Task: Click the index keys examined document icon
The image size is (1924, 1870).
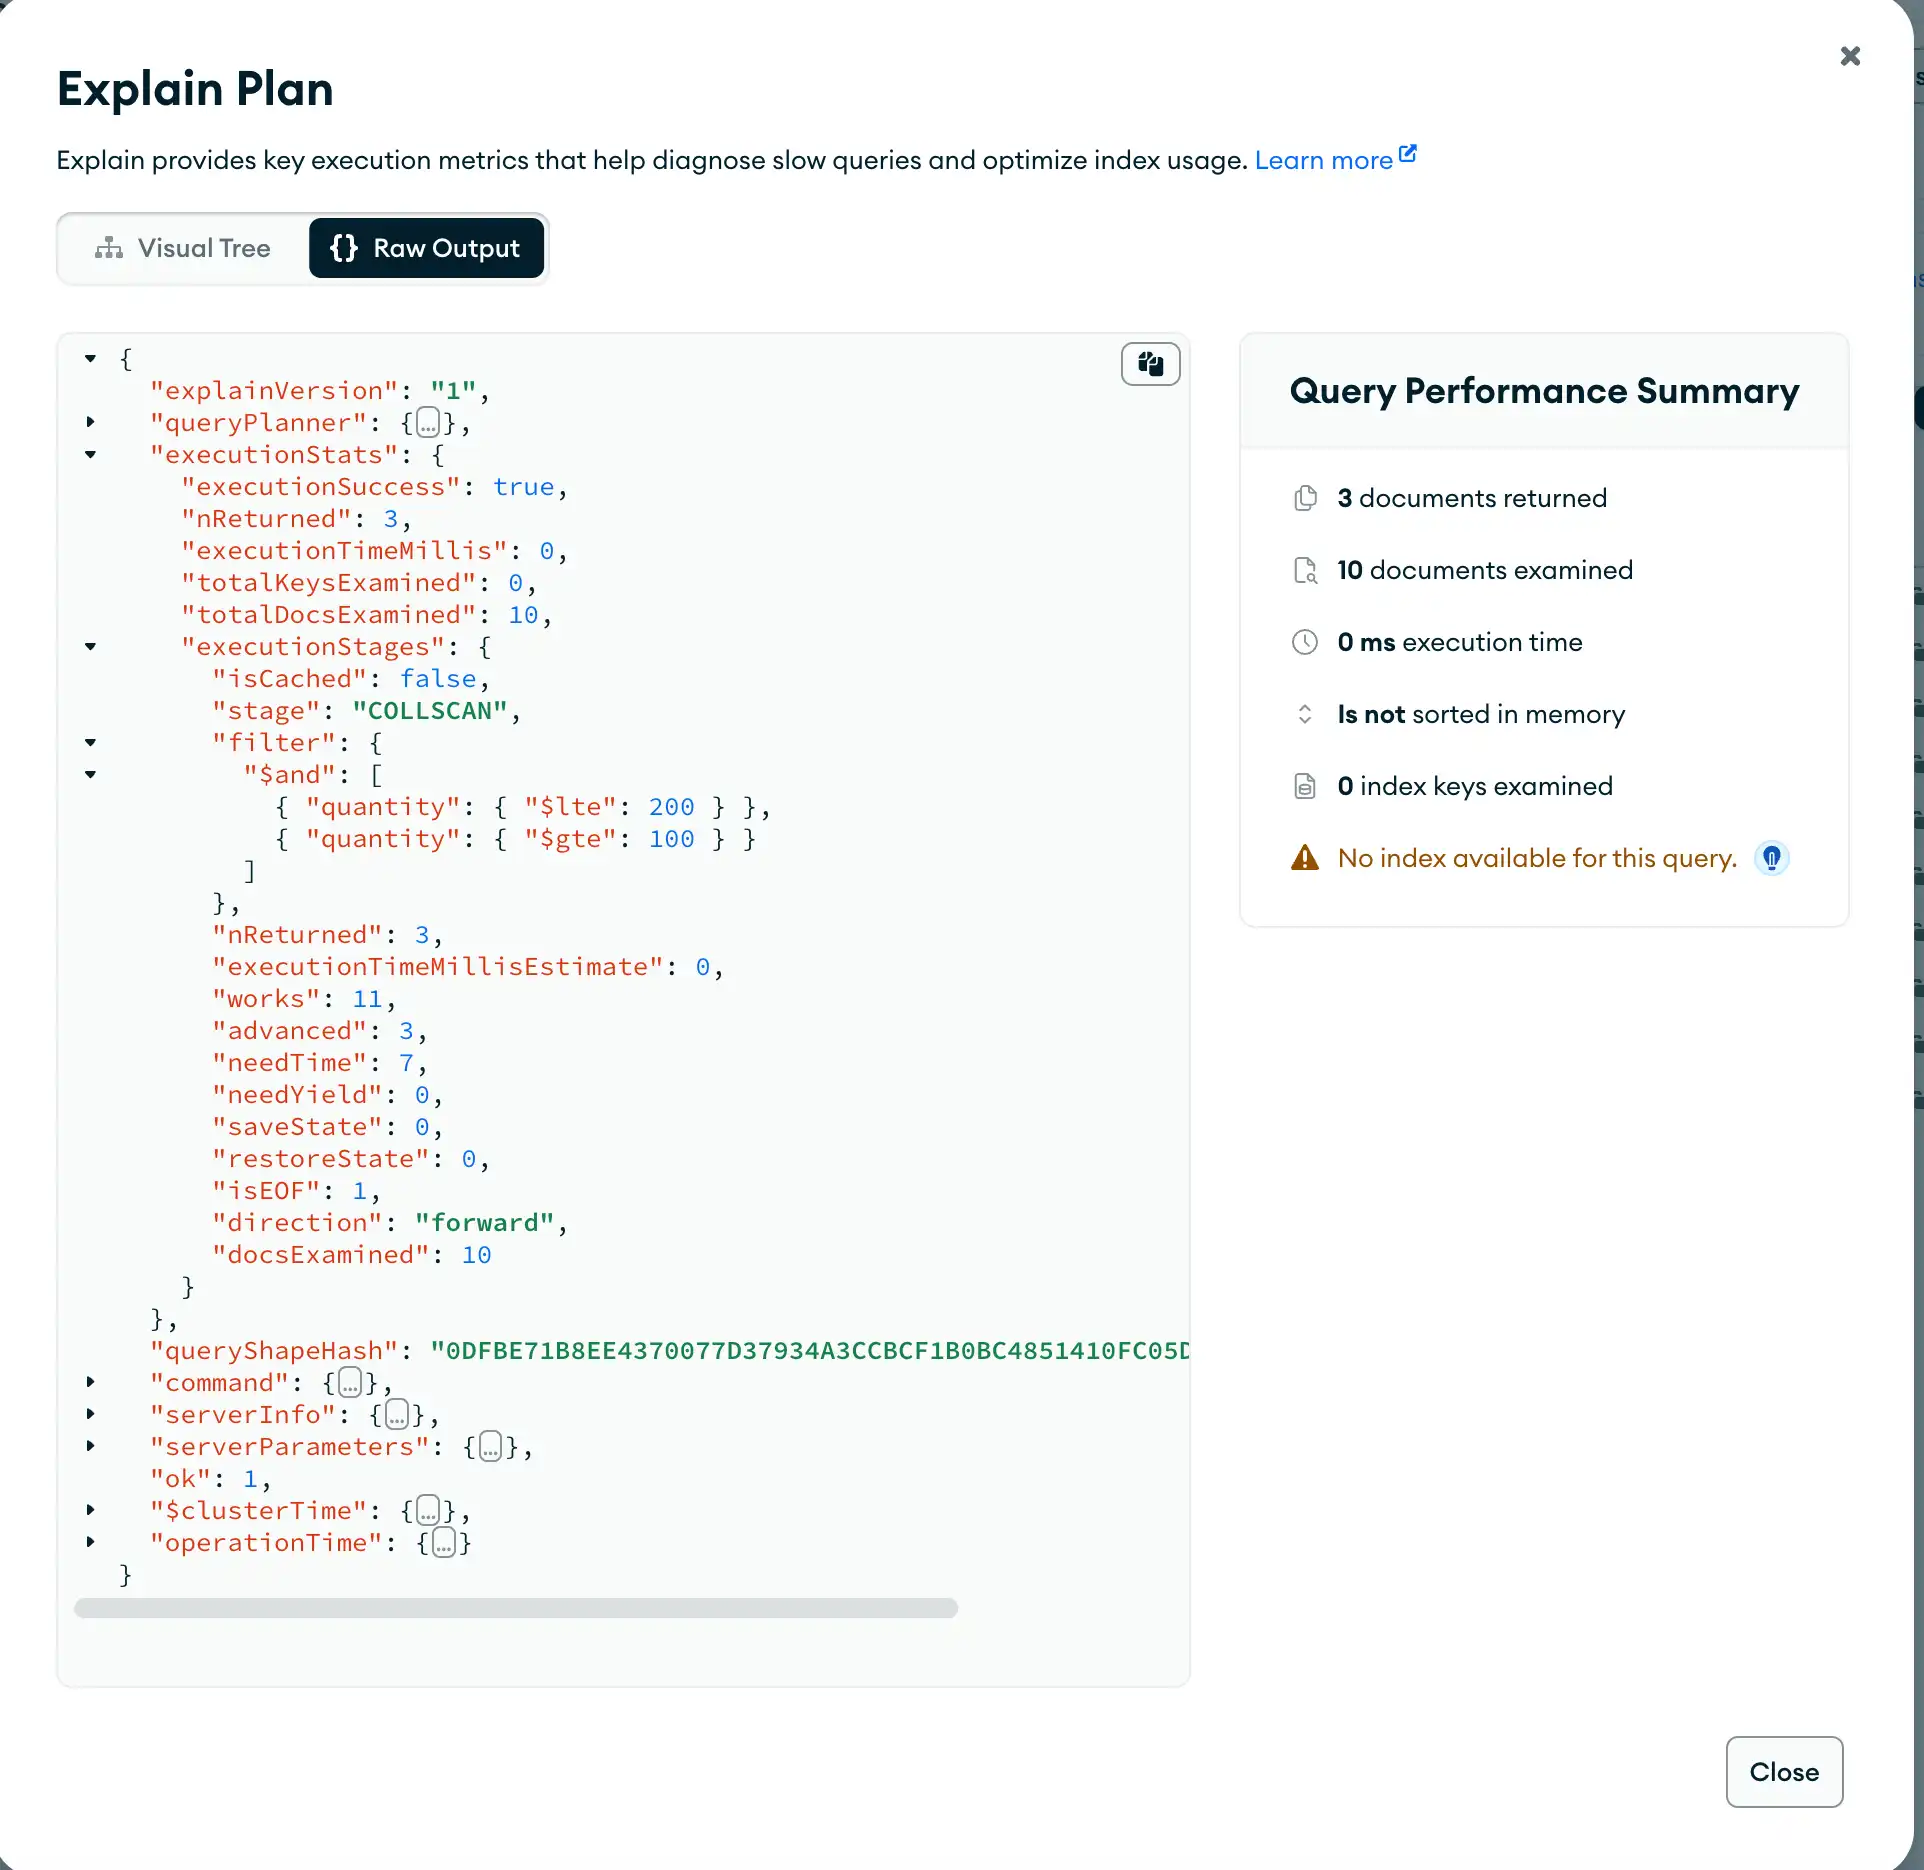Action: coord(1305,786)
